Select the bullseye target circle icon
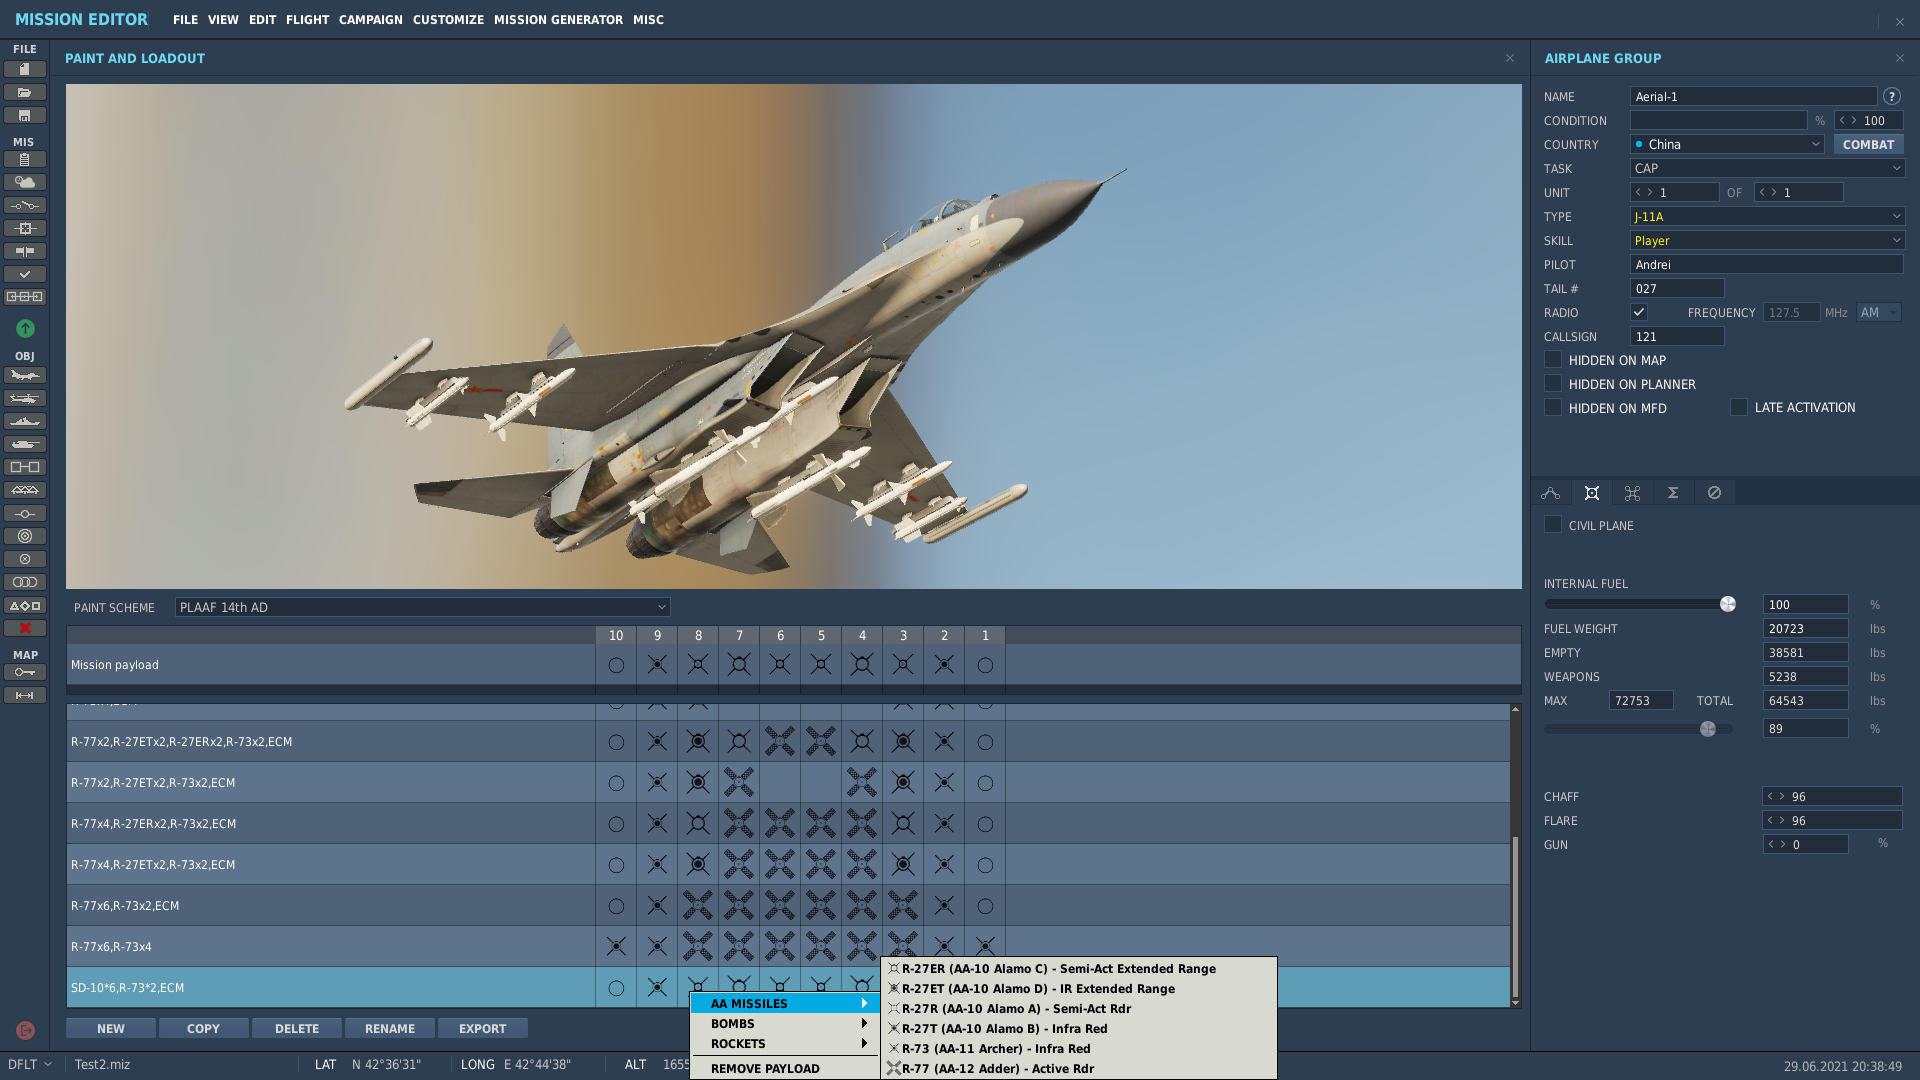Image resolution: width=1920 pixels, height=1080 pixels. point(25,536)
